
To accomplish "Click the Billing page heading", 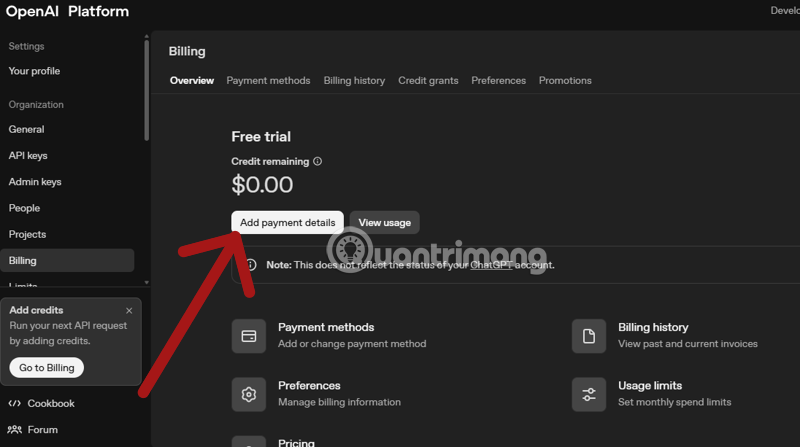I will (187, 52).
